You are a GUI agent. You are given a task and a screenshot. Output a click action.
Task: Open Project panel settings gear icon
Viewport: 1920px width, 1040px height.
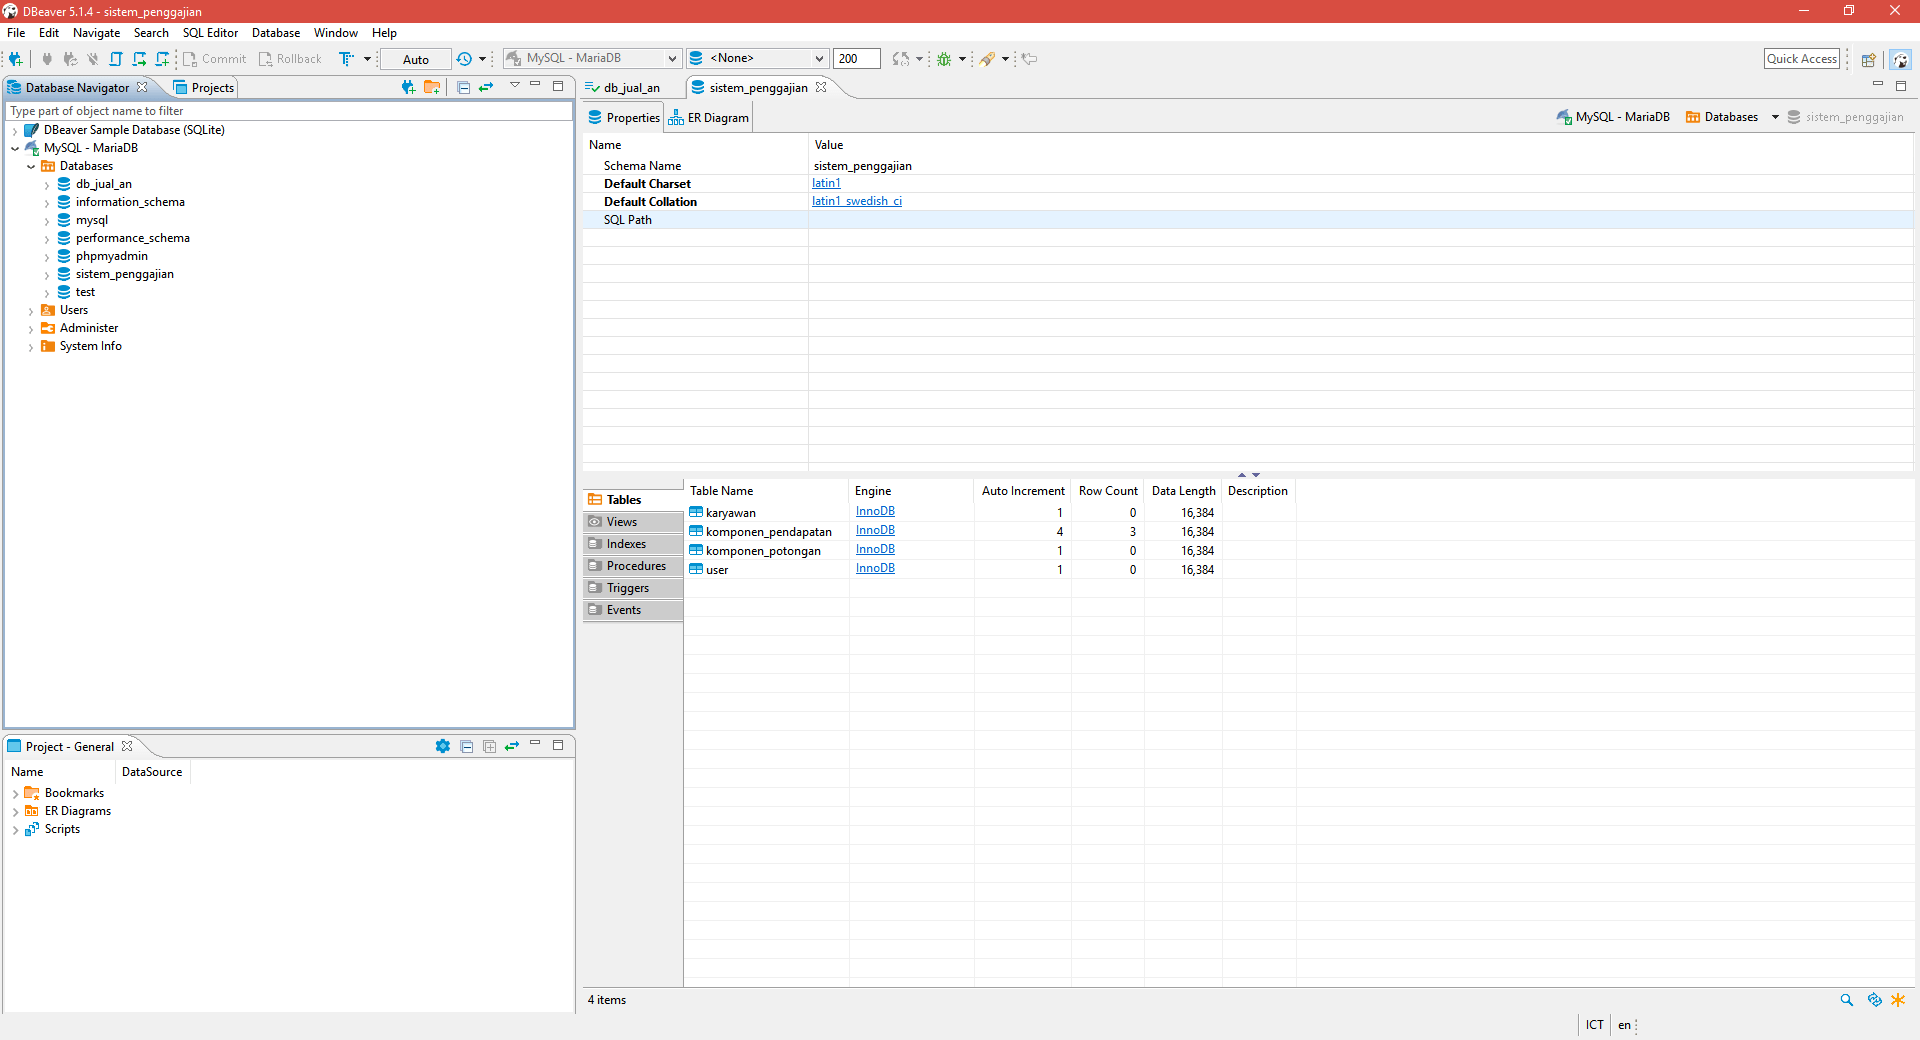[x=442, y=746]
